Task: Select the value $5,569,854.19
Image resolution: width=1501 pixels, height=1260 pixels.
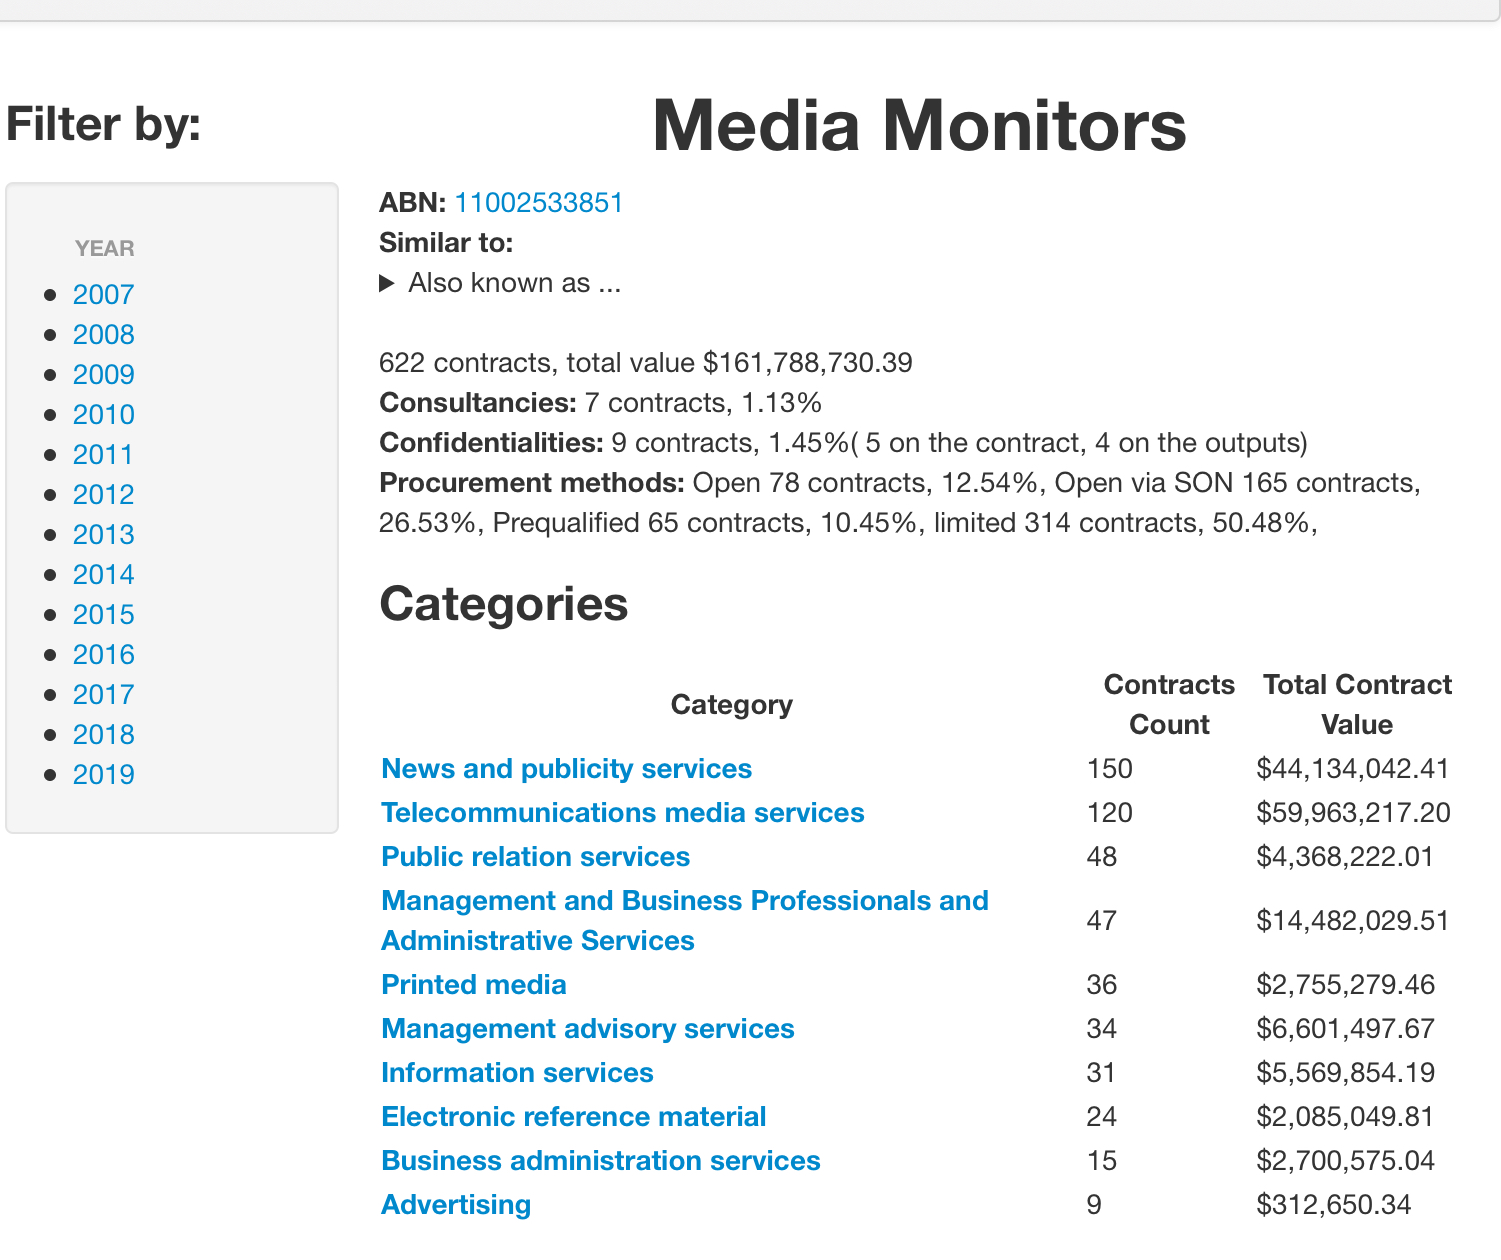Action: [x=1345, y=1073]
